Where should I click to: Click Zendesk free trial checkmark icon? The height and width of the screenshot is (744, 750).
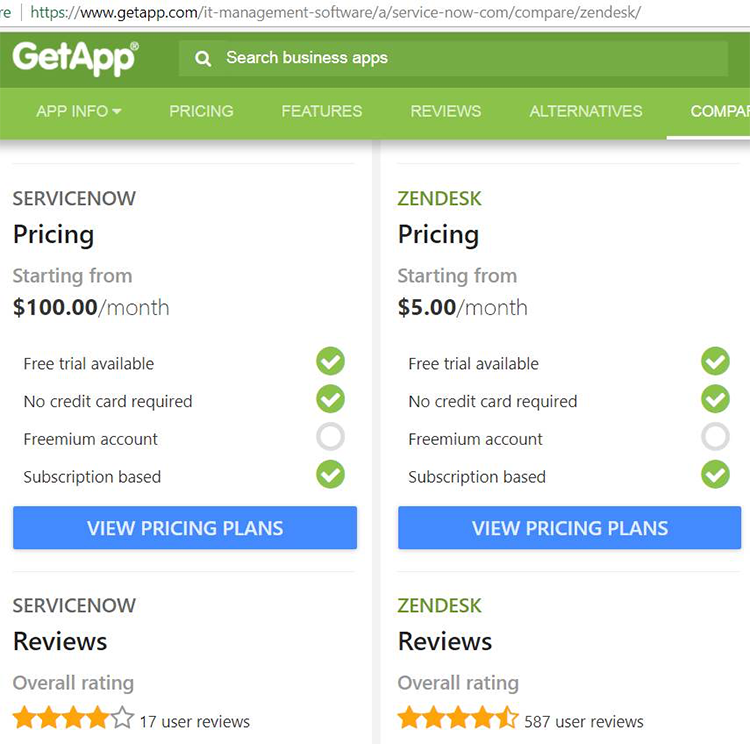[x=715, y=362]
